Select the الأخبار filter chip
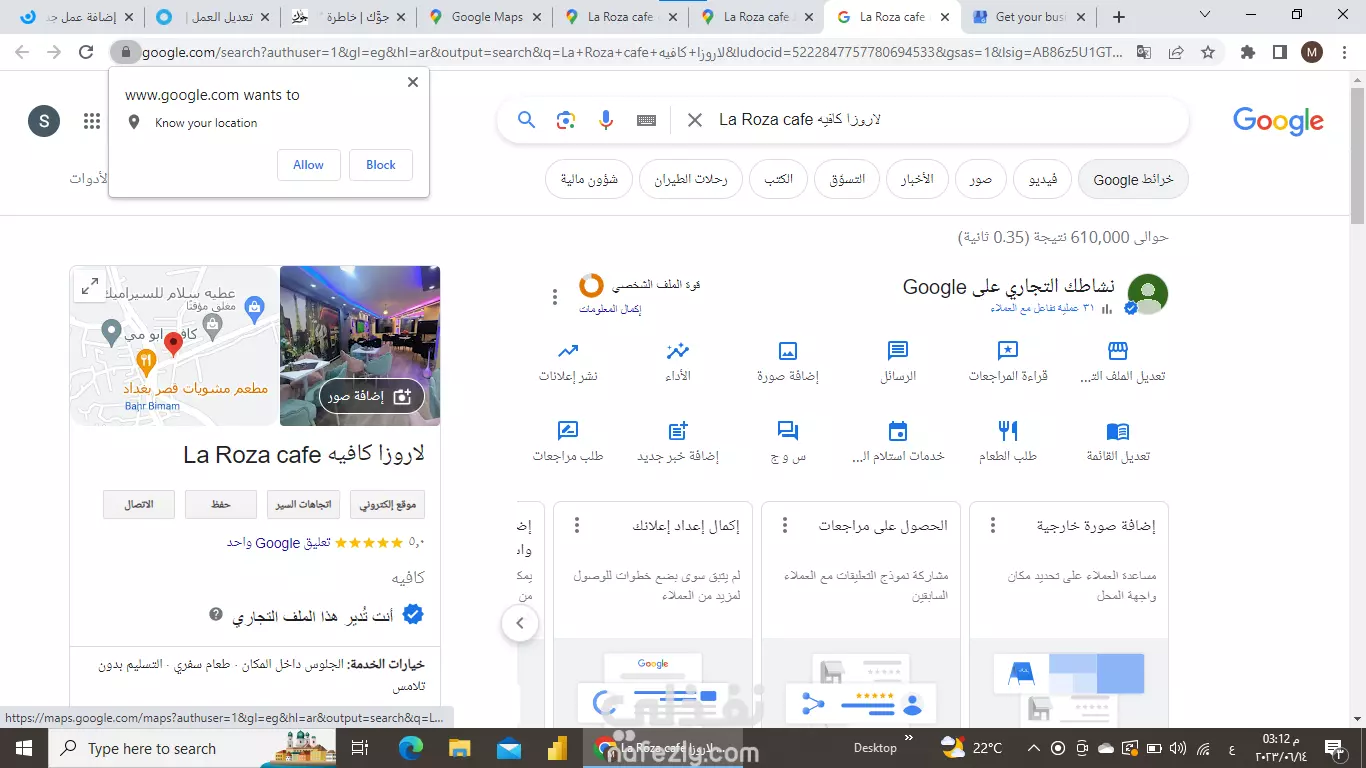Screen dimensions: 1366x768 pos(917,180)
